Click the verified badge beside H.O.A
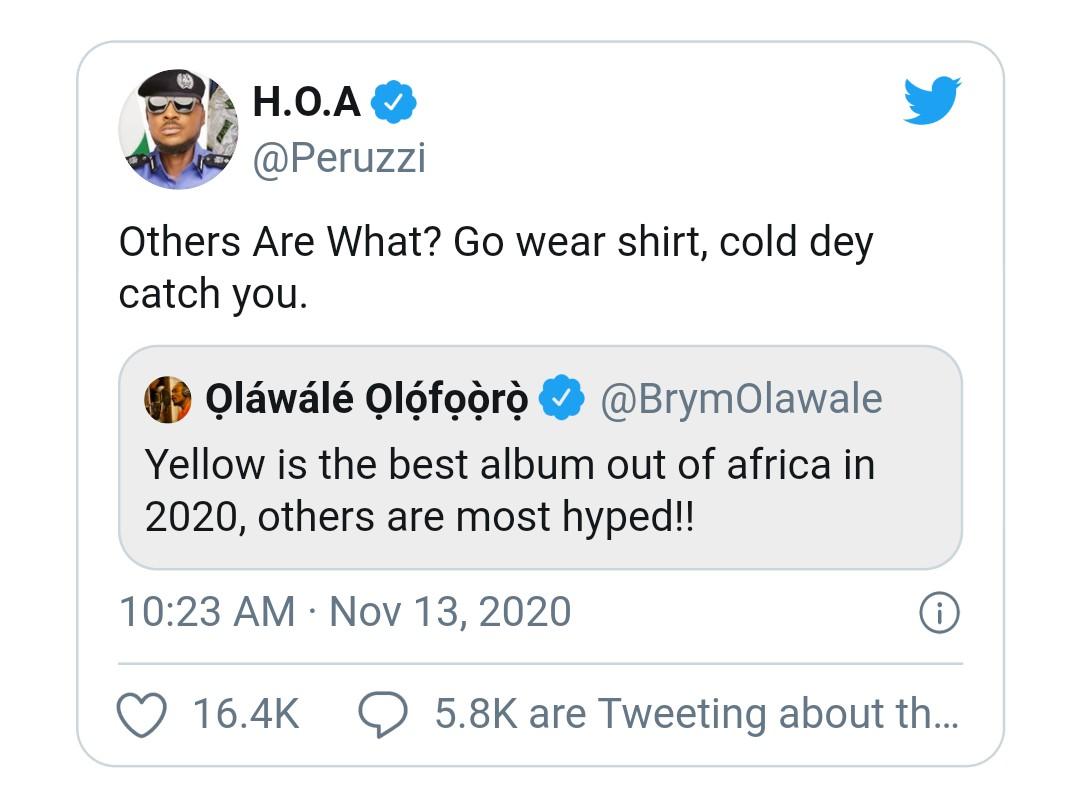 pyautogui.click(x=394, y=102)
